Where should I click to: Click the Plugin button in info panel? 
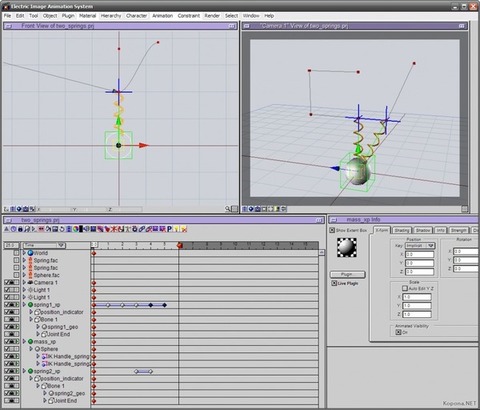[x=348, y=274]
